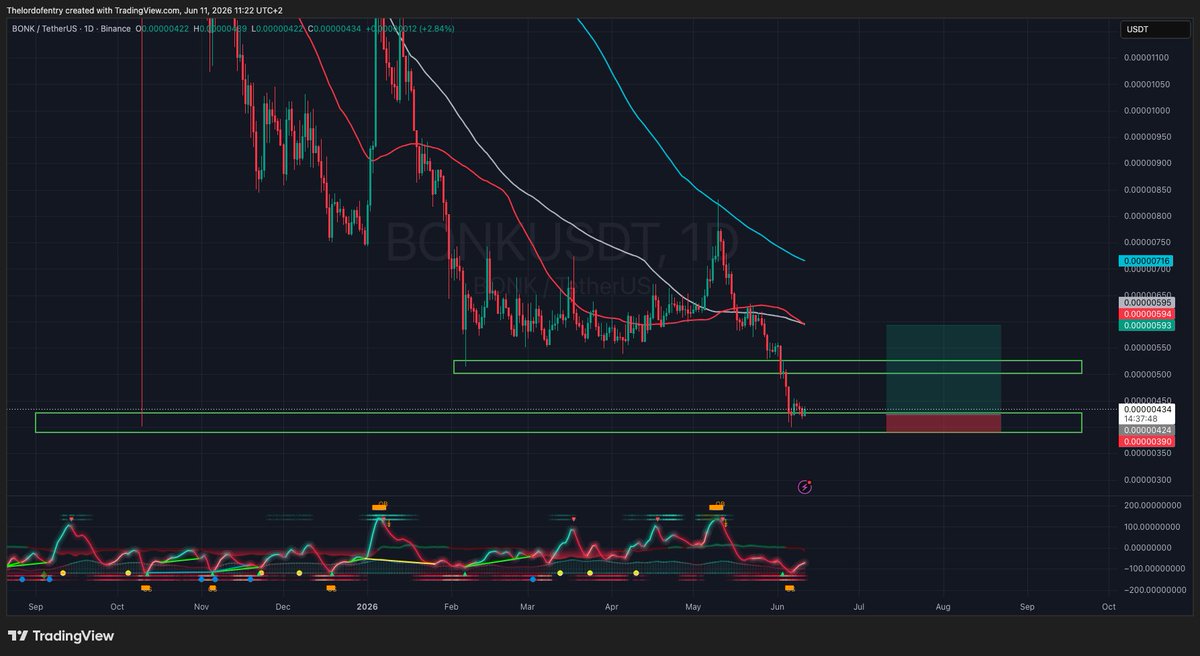Click the Aug label on time axis

point(943,607)
